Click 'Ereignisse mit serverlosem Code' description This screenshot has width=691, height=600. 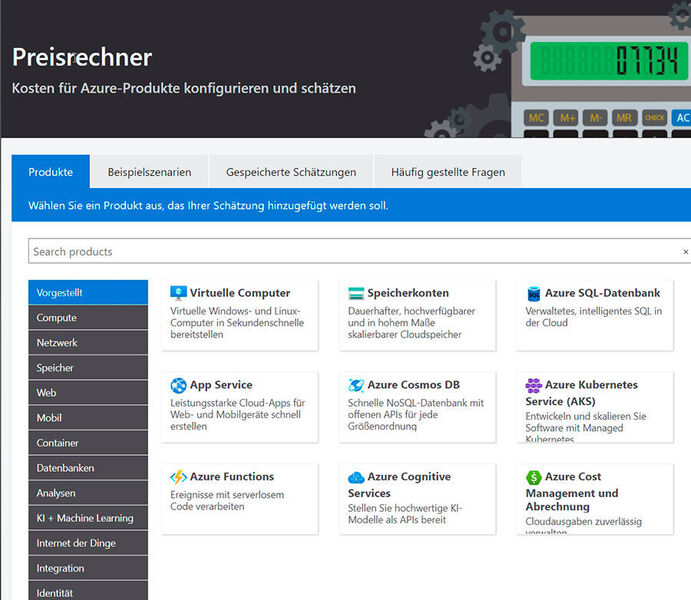pos(227,500)
